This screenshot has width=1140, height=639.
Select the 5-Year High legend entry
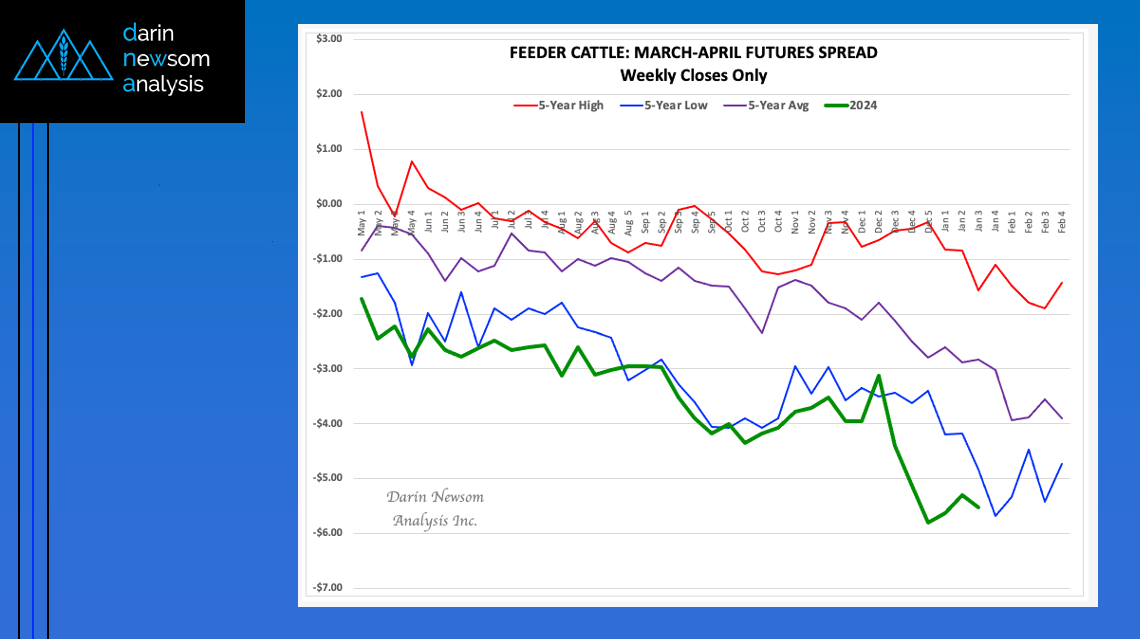coord(558,105)
